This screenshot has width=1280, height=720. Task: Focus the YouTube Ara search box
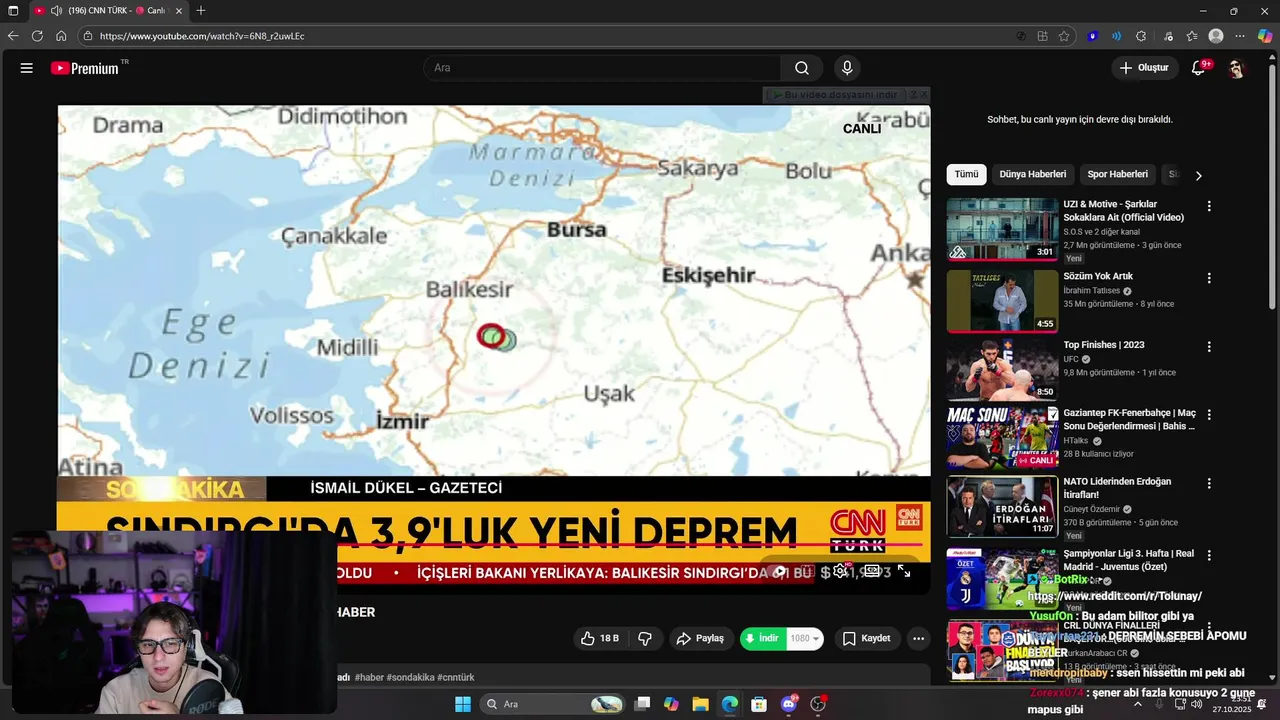tap(603, 68)
